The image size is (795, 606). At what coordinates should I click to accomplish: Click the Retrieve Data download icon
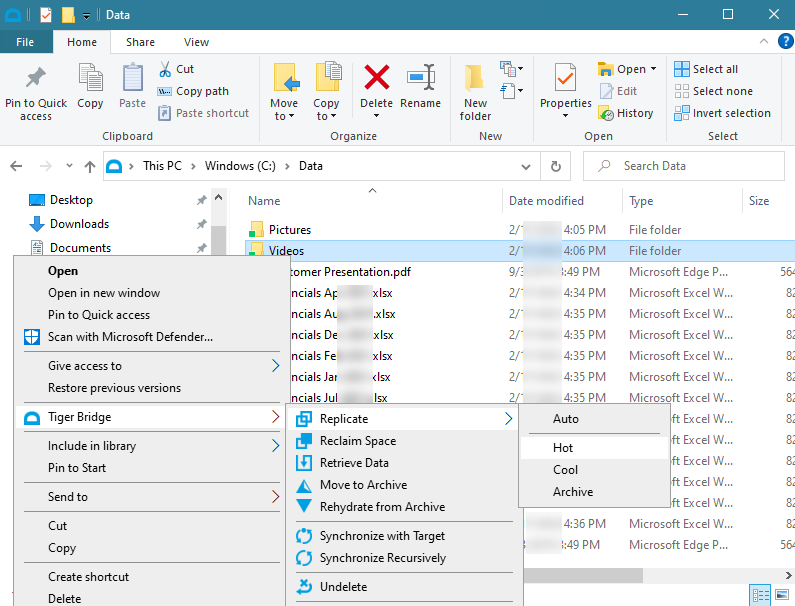coord(303,463)
